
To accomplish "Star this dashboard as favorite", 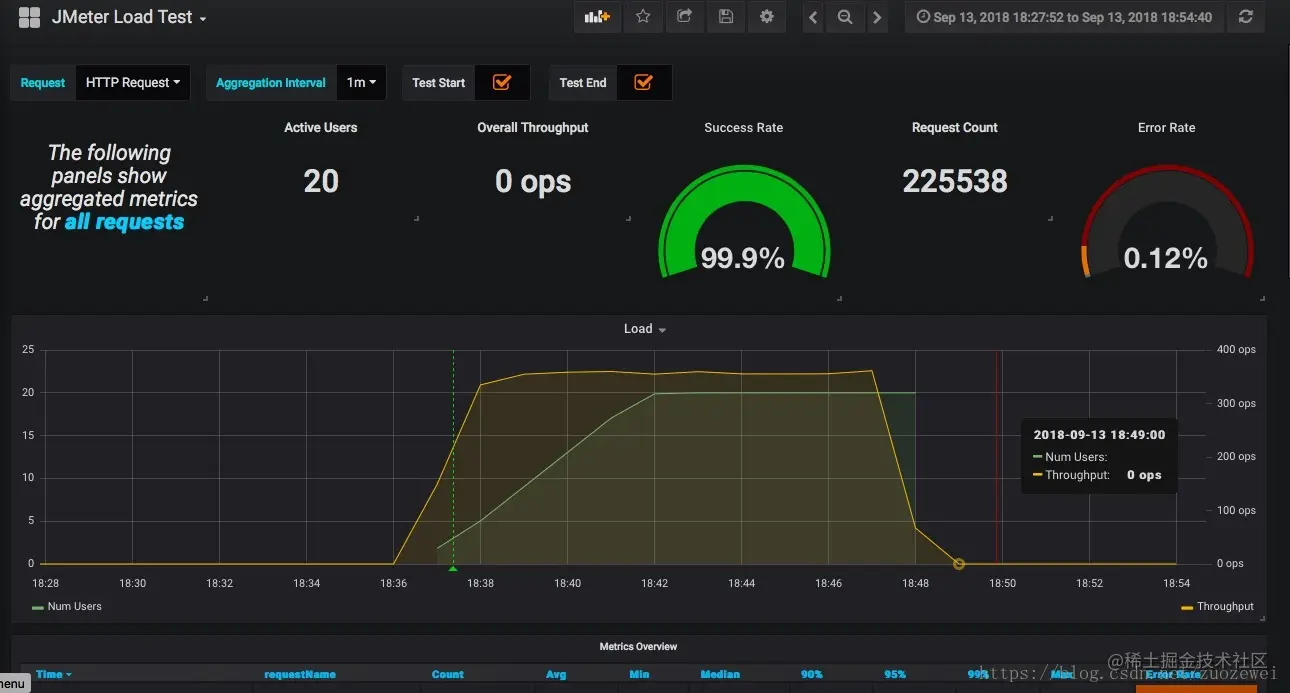I will click(643, 17).
